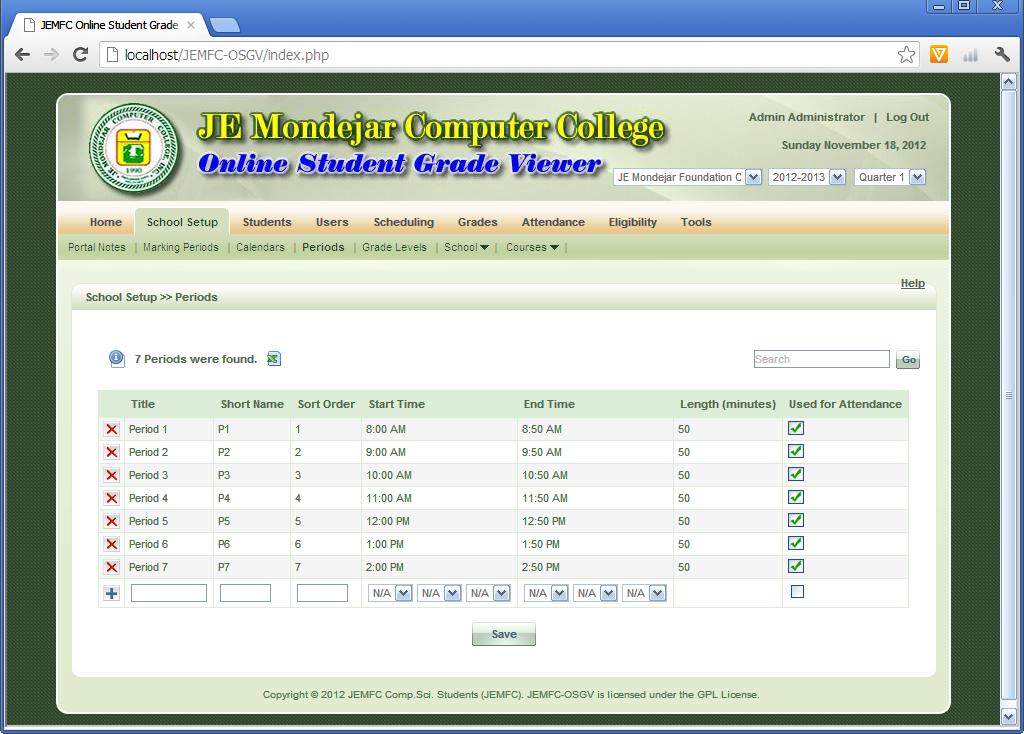This screenshot has width=1024, height=734.
Task: Bookmark the page with the star icon
Action: tap(906, 54)
